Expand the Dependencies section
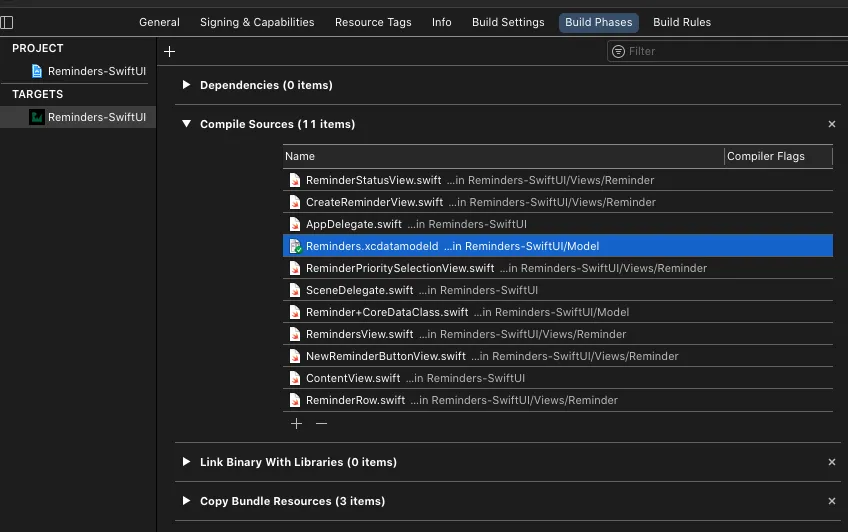 tap(186, 85)
